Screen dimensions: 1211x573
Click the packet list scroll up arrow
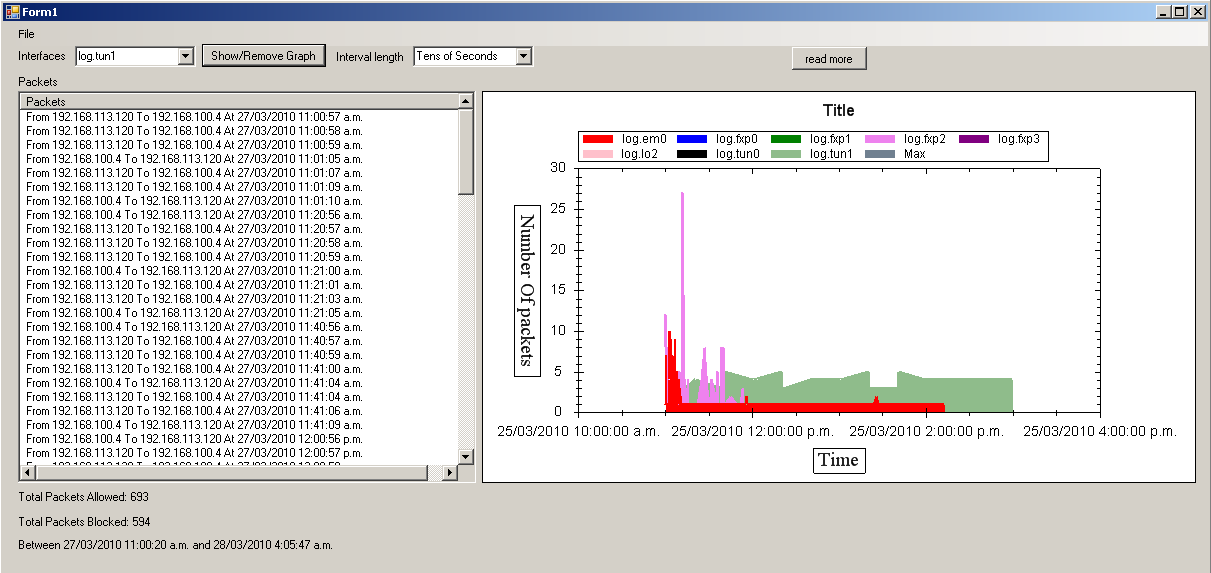466,101
